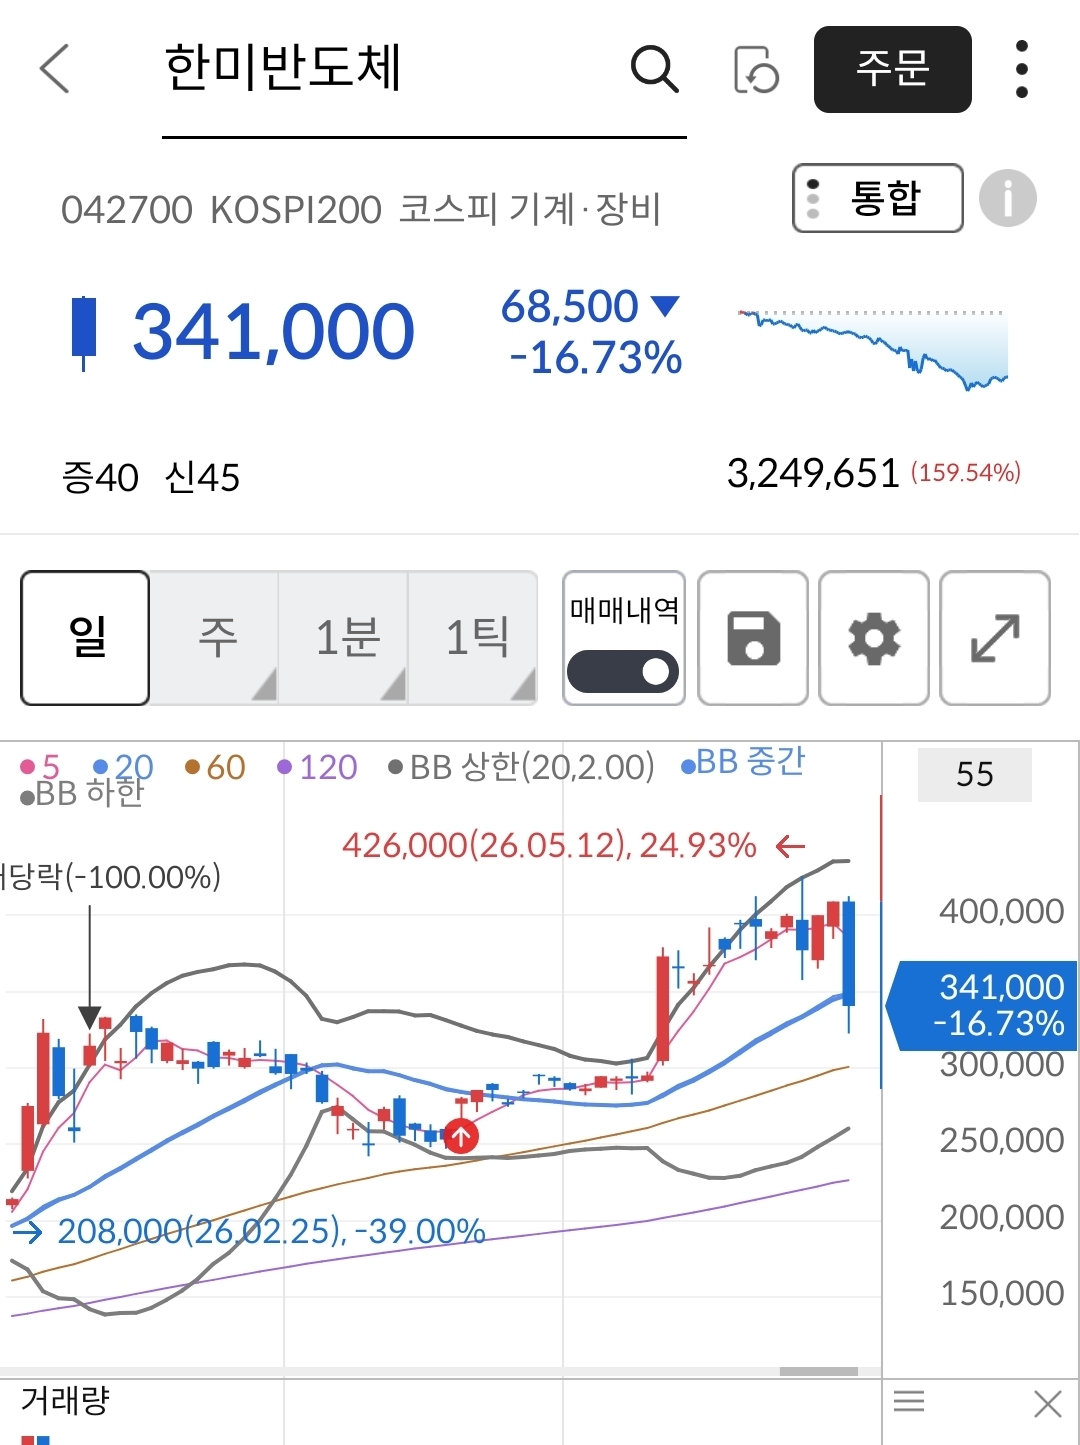
Task: Tap the BB 중간 legend label
Action: click(x=742, y=762)
